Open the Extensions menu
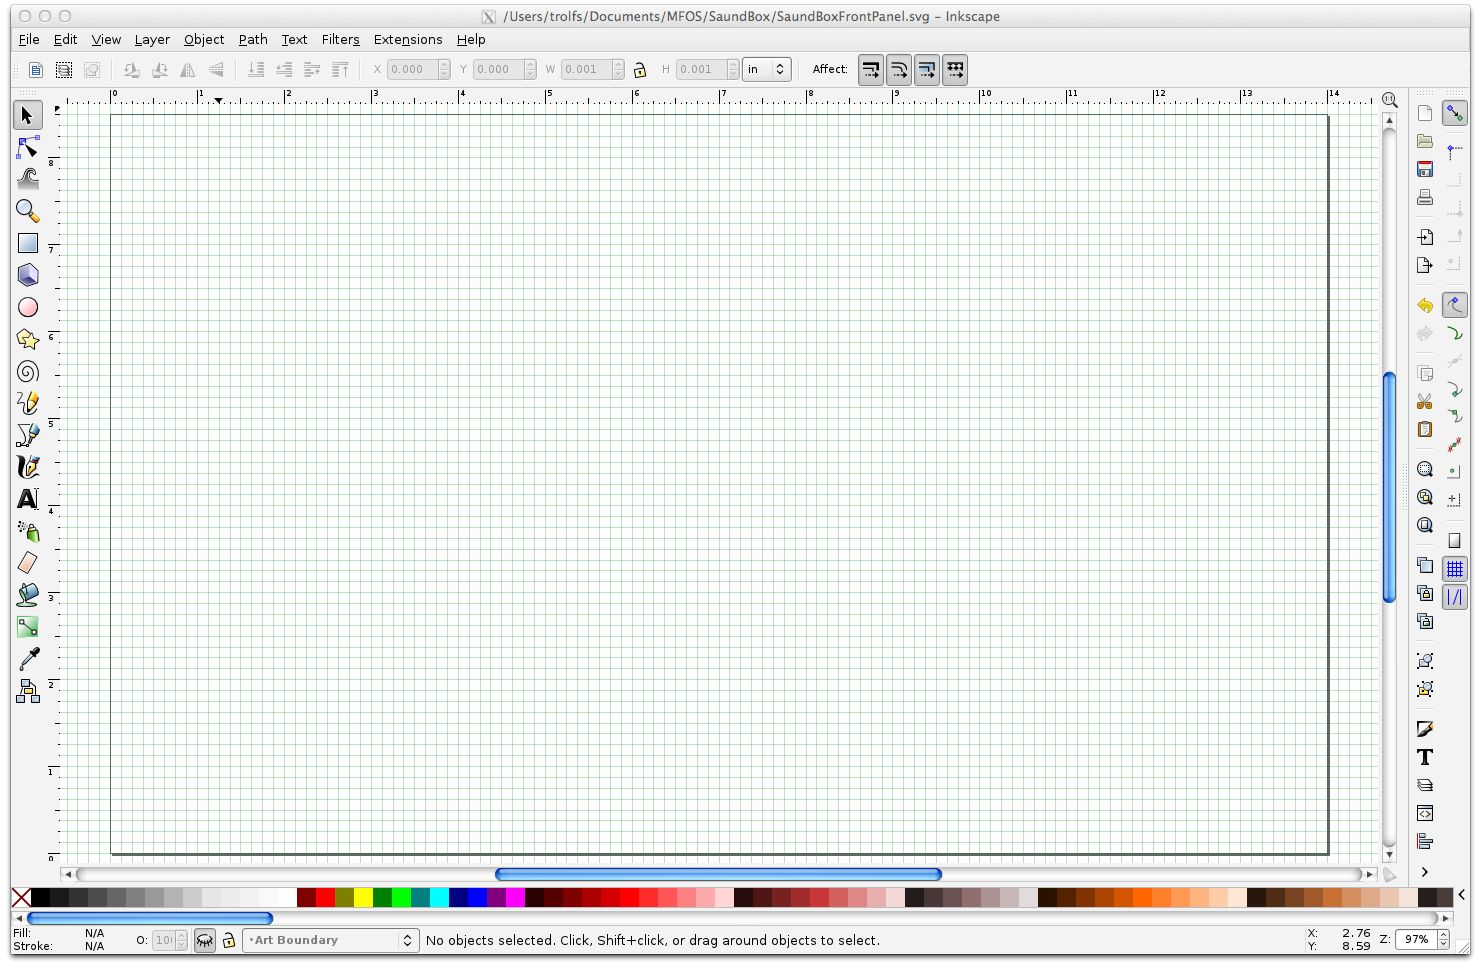The image size is (1478, 964). coord(407,40)
